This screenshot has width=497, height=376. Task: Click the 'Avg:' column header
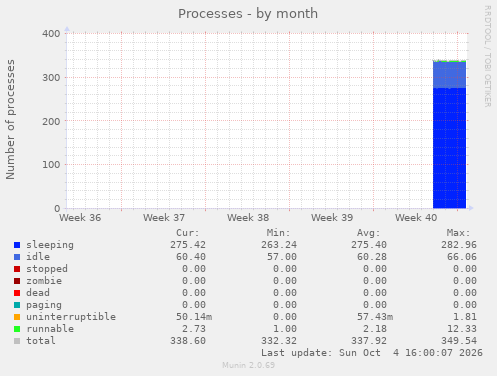369,233
